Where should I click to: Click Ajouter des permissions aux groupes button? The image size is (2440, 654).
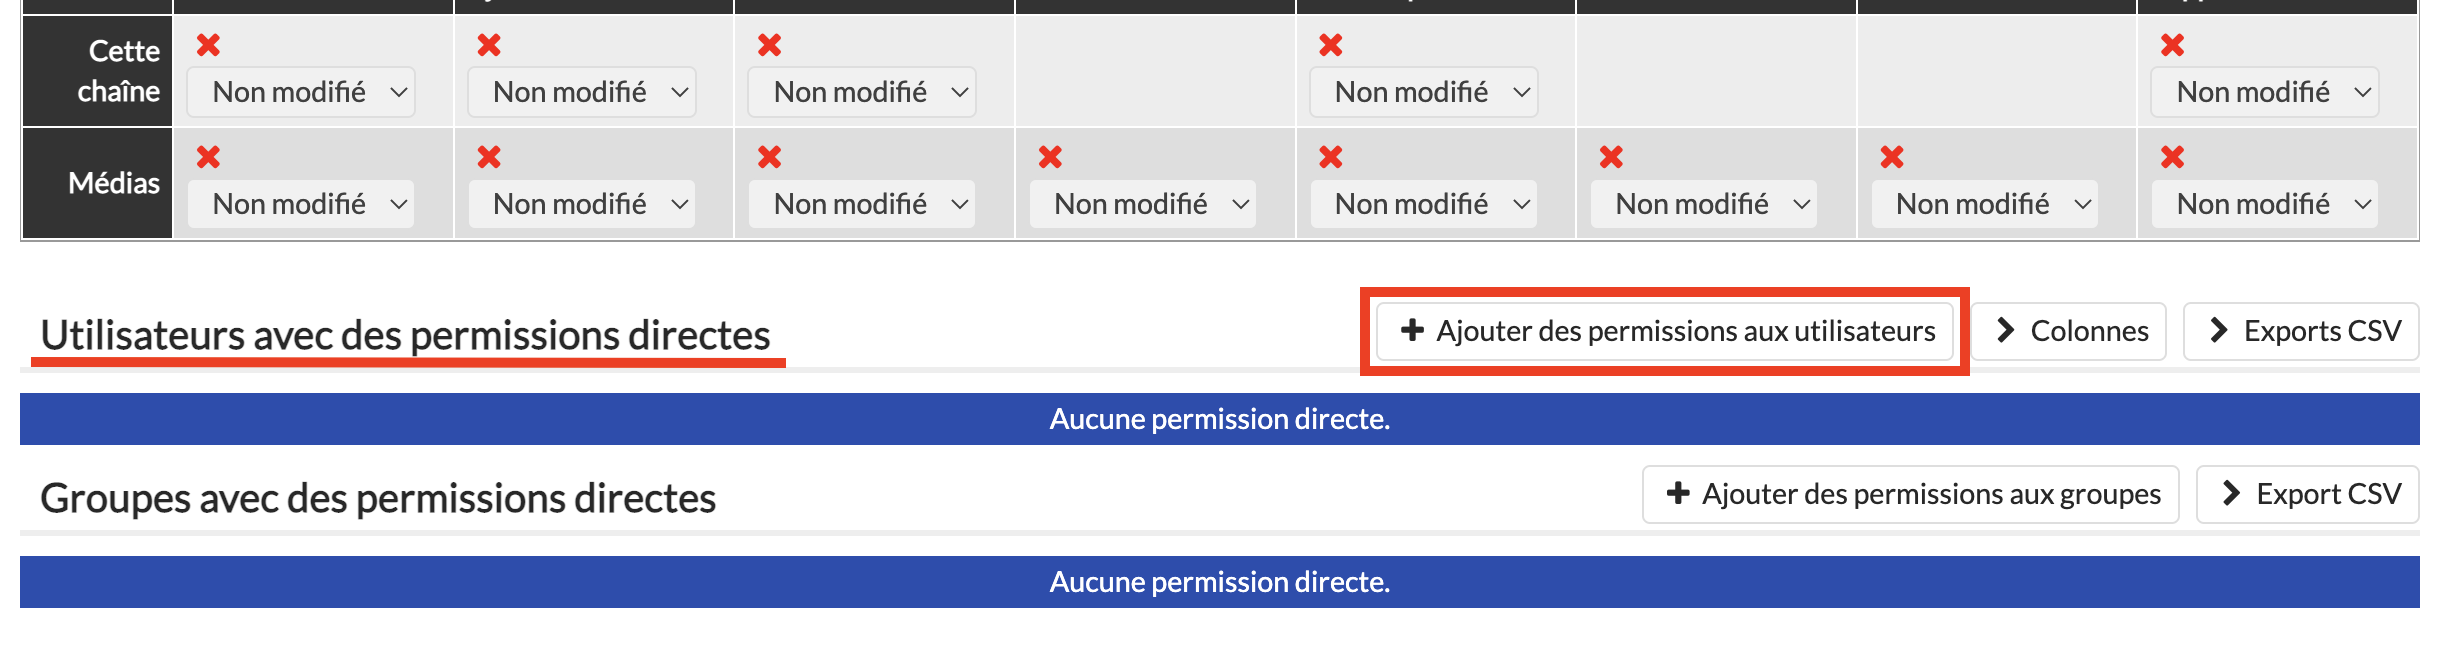(1910, 494)
